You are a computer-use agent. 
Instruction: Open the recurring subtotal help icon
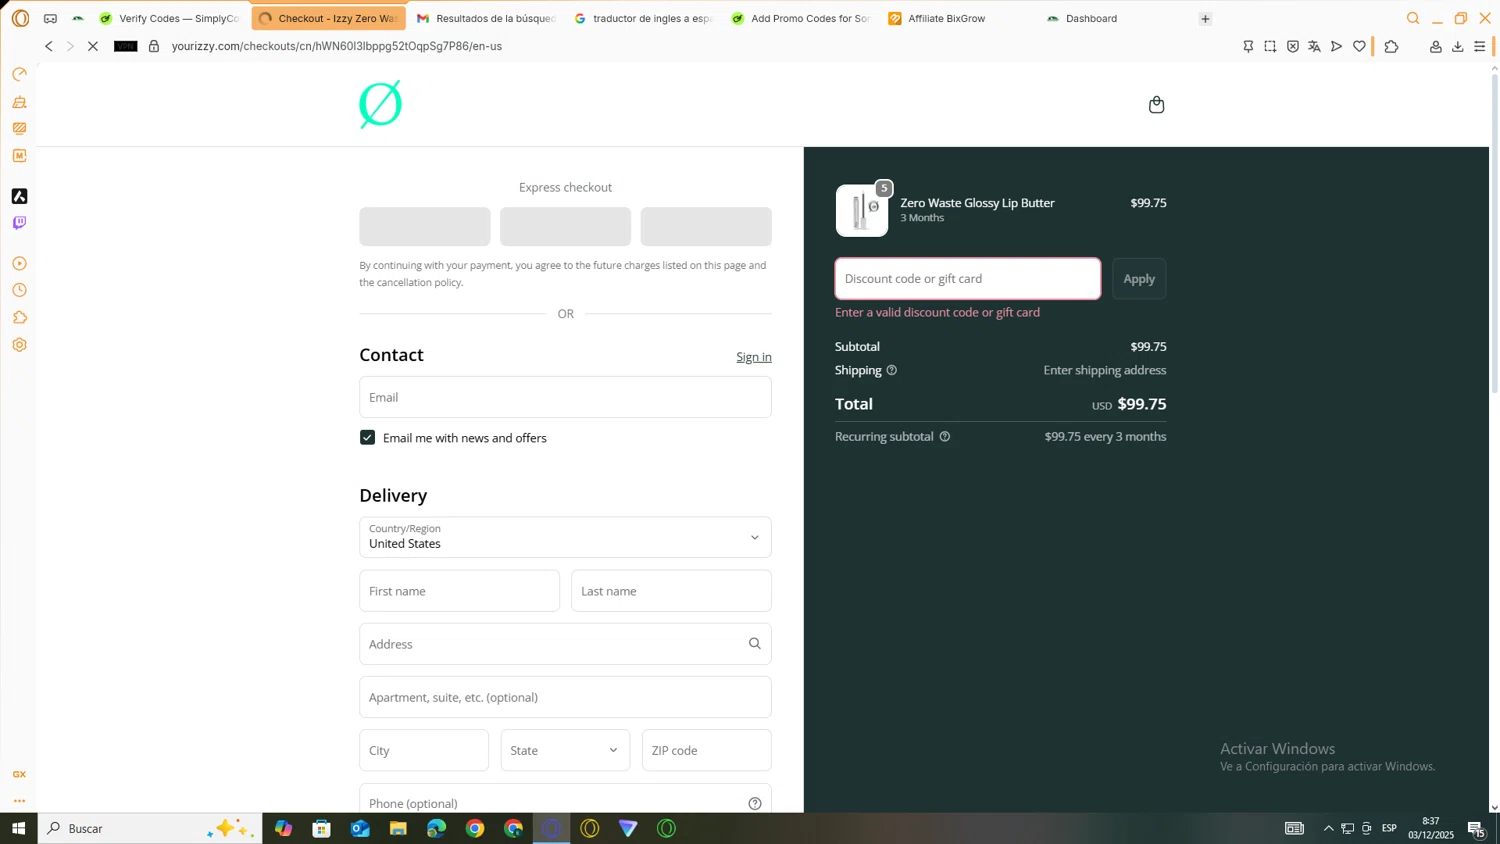point(945,436)
